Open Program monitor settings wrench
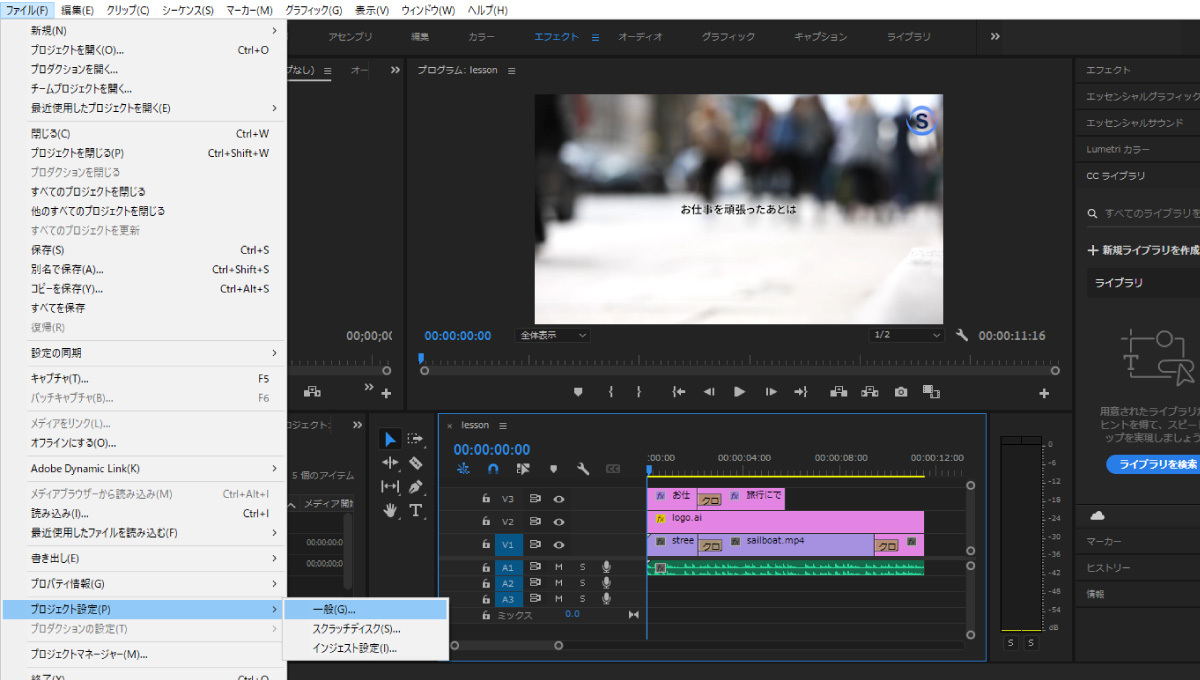The width and height of the screenshot is (1200, 680). click(x=962, y=335)
